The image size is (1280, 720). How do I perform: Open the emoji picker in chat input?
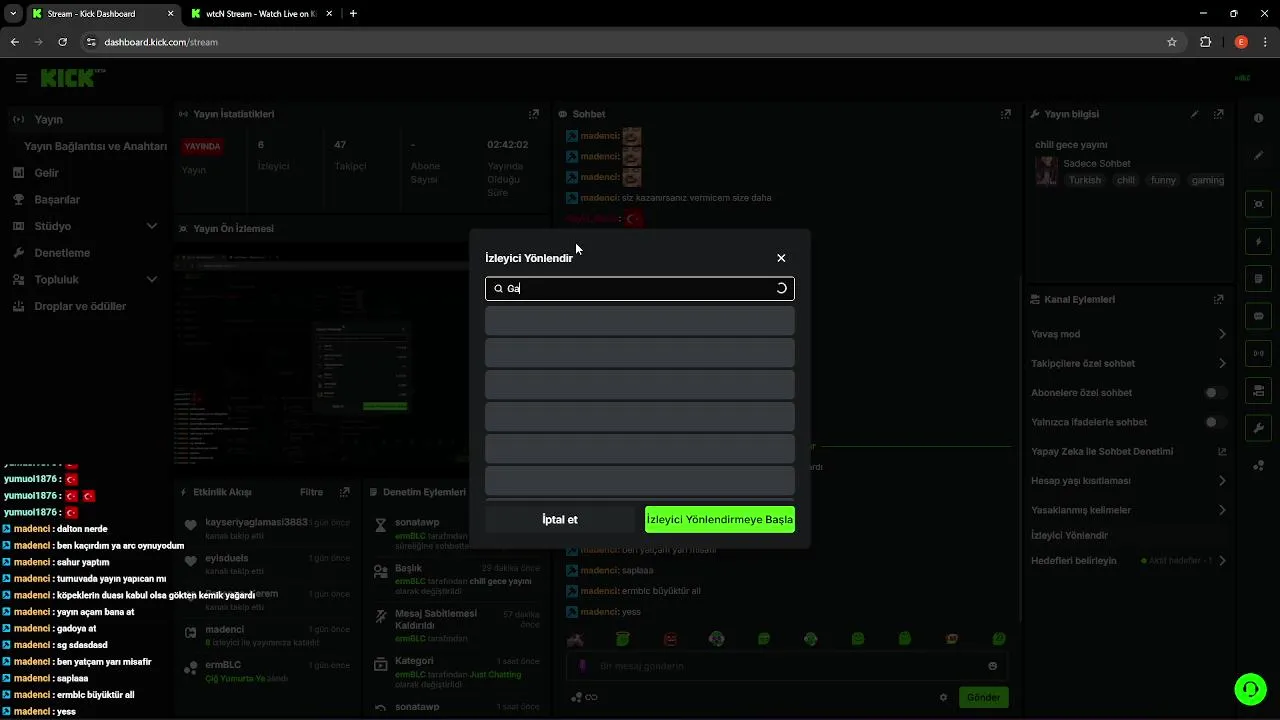pyautogui.click(x=992, y=666)
